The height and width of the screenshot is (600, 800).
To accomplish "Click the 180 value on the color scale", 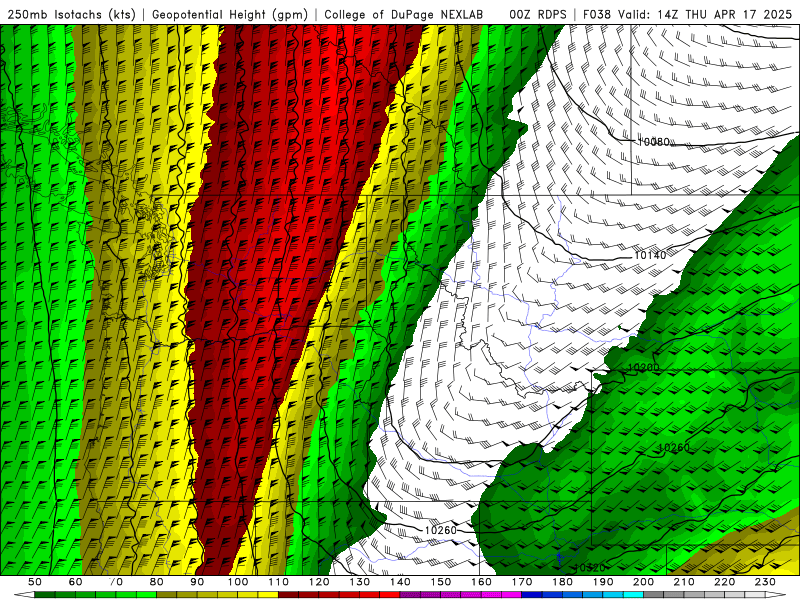I will tap(562, 582).
